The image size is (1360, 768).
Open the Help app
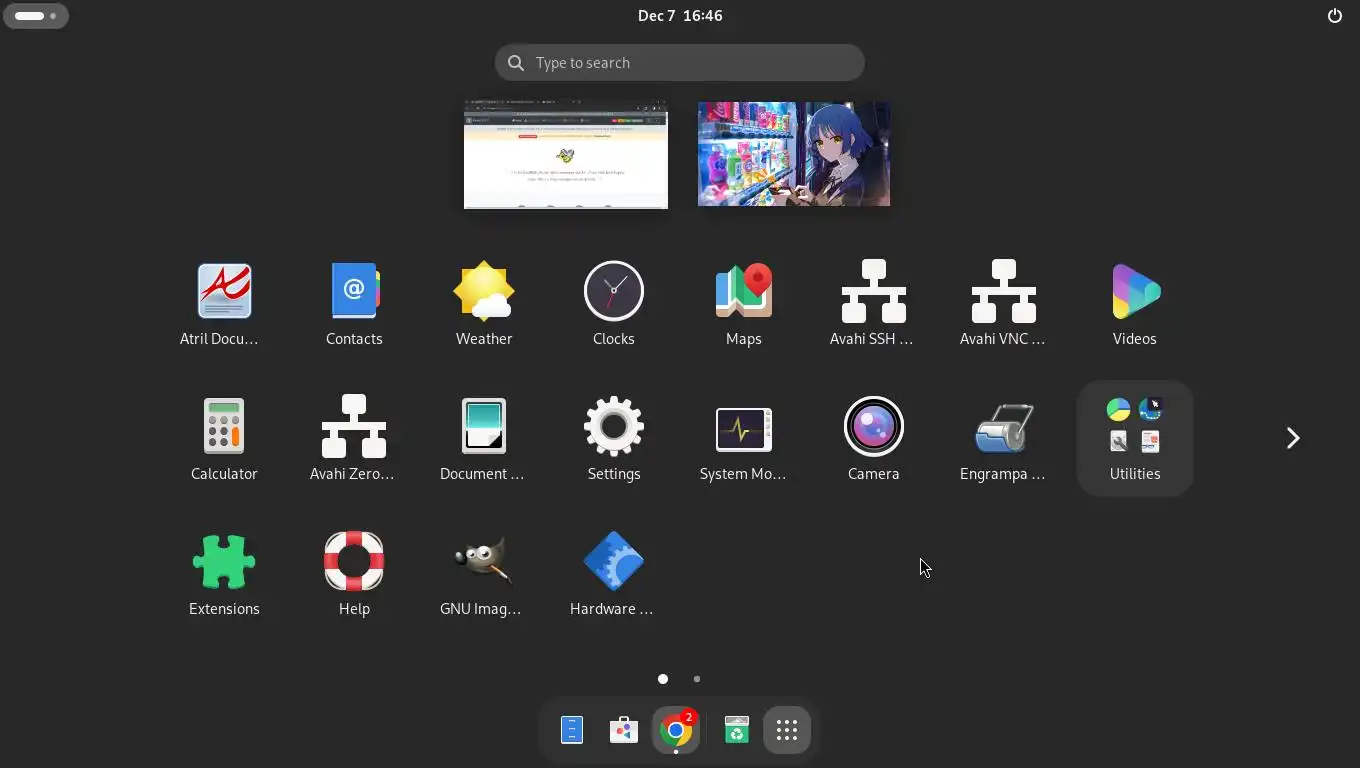click(354, 574)
